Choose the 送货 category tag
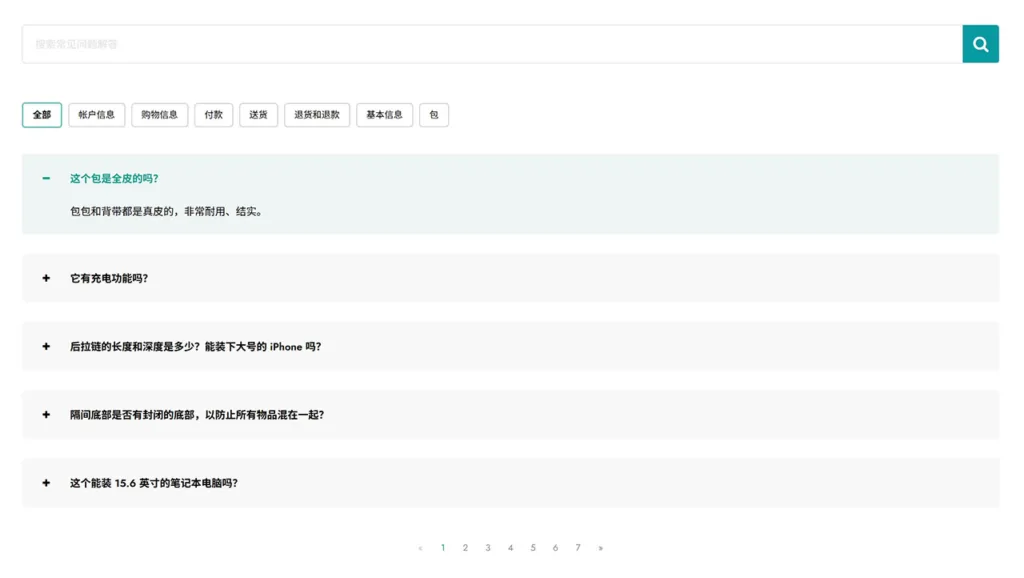Image resolution: width=1024 pixels, height=578 pixels. tap(258, 115)
